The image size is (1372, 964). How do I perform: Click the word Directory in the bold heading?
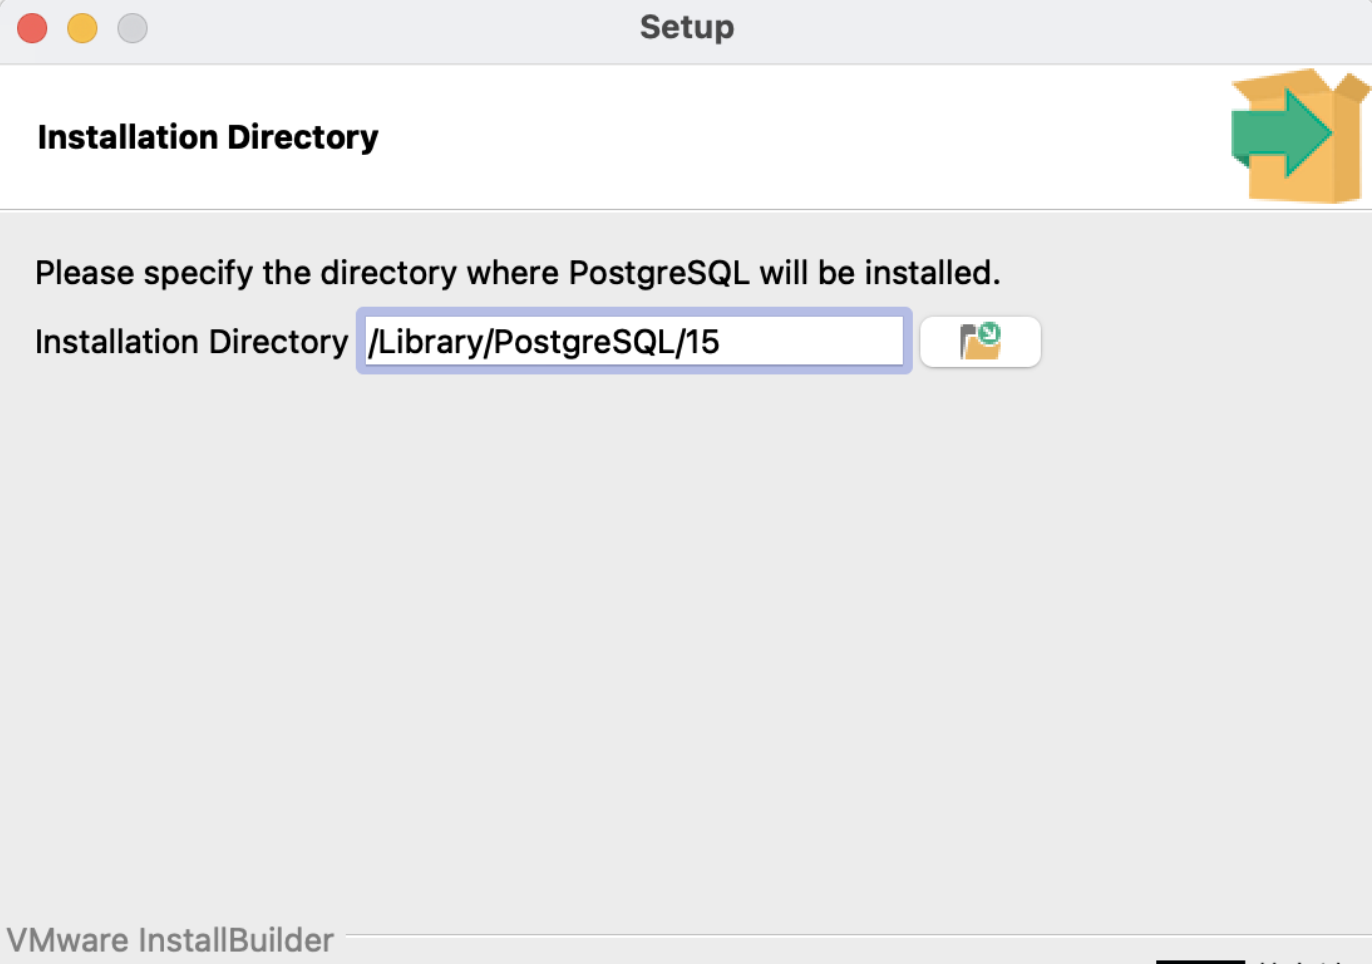302,137
